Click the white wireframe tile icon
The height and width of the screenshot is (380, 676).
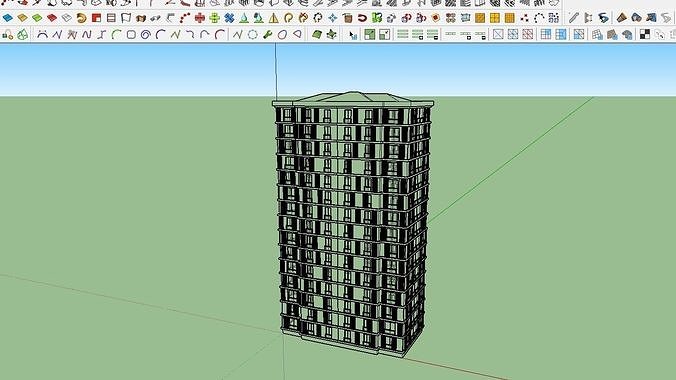point(66,18)
